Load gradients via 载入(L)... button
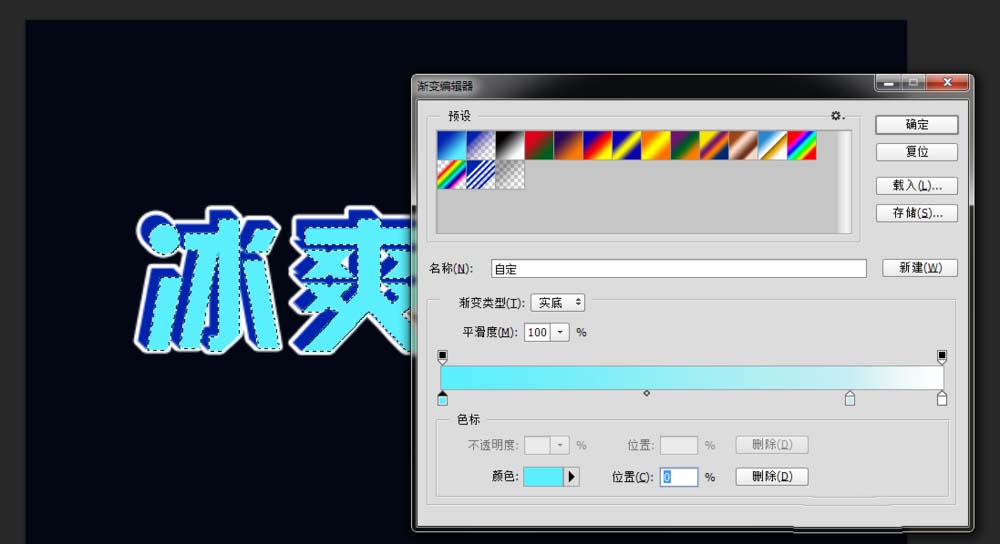This screenshot has height=544, width=1000. point(916,186)
